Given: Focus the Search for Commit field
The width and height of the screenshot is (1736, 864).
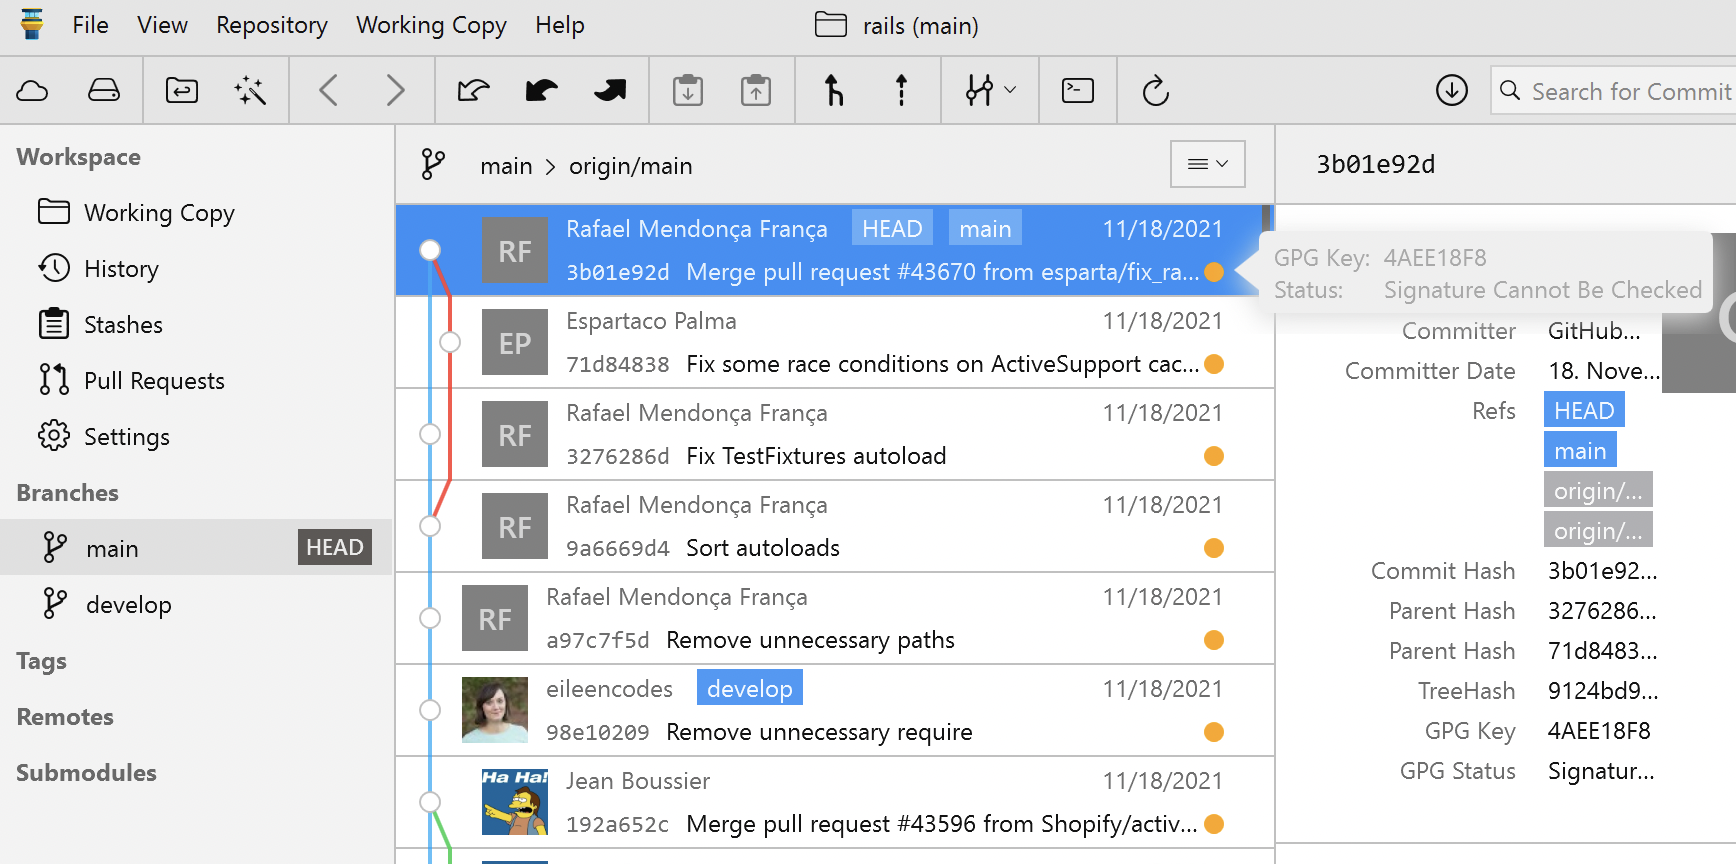Looking at the screenshot, I should (1630, 92).
